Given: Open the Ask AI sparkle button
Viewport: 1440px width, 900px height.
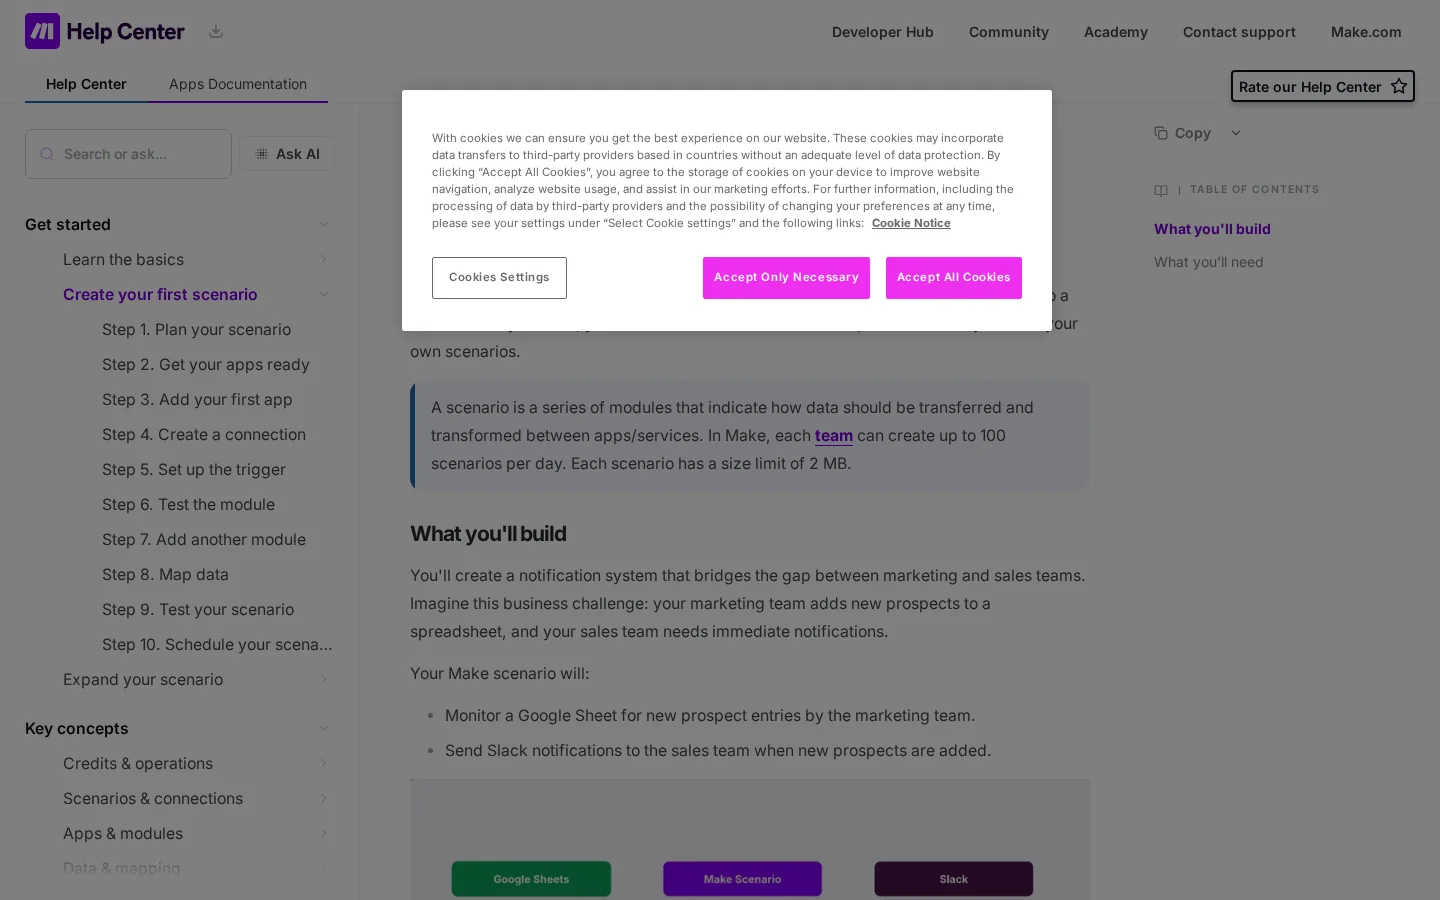Looking at the screenshot, I should (x=287, y=154).
